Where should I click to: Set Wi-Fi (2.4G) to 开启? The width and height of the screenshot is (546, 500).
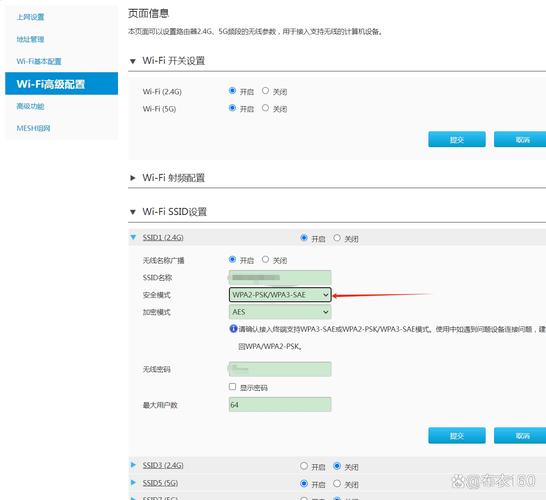(232, 91)
